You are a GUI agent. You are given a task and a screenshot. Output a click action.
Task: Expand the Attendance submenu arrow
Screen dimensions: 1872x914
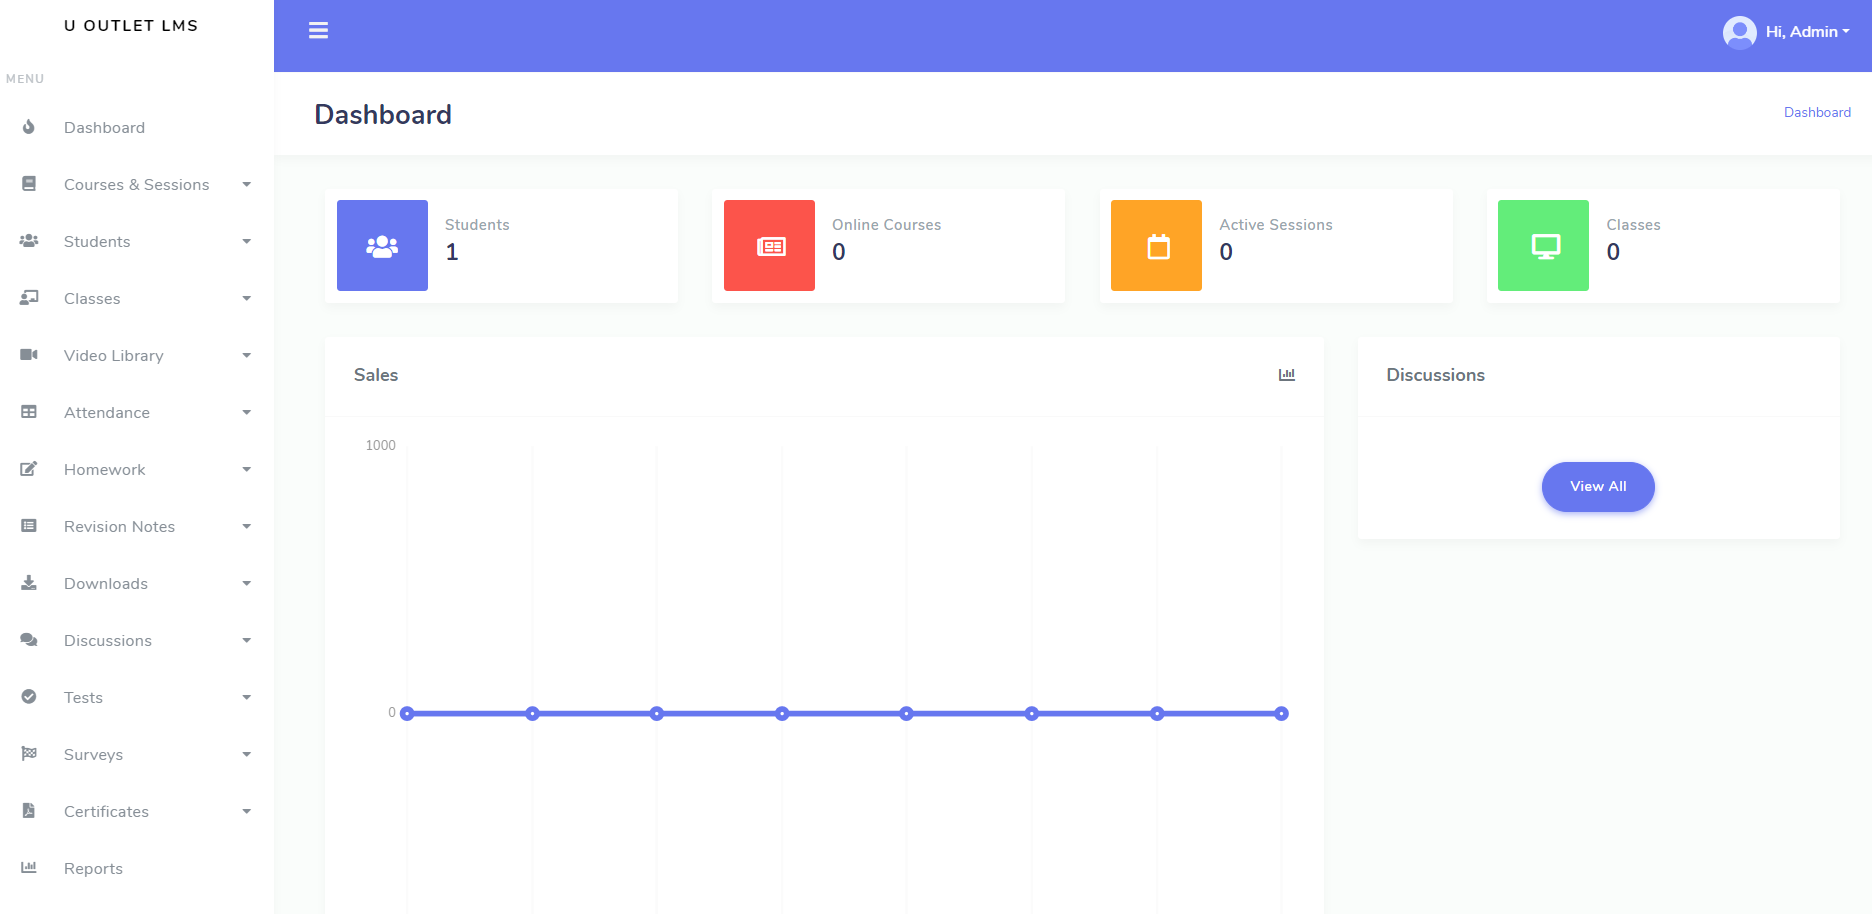[x=246, y=413]
